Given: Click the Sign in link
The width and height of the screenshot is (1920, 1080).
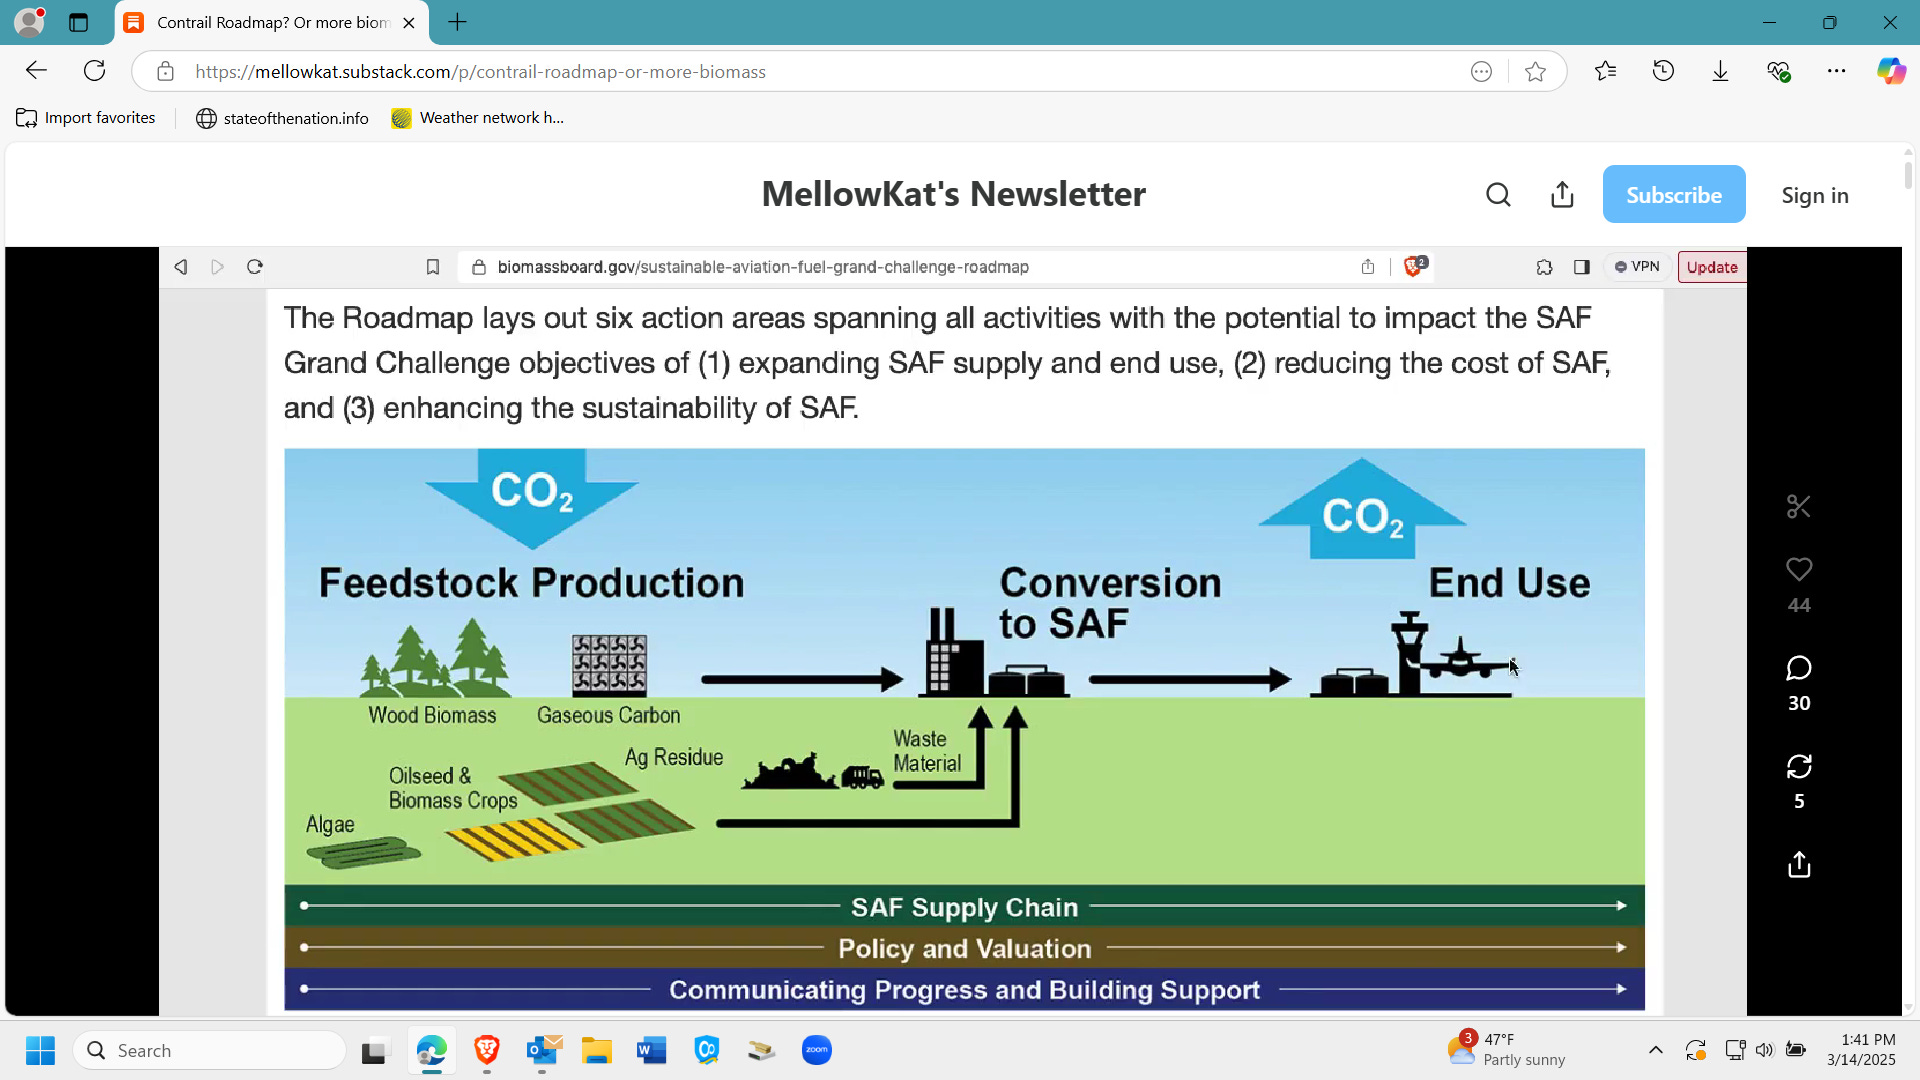Looking at the screenshot, I should [x=1814, y=195].
